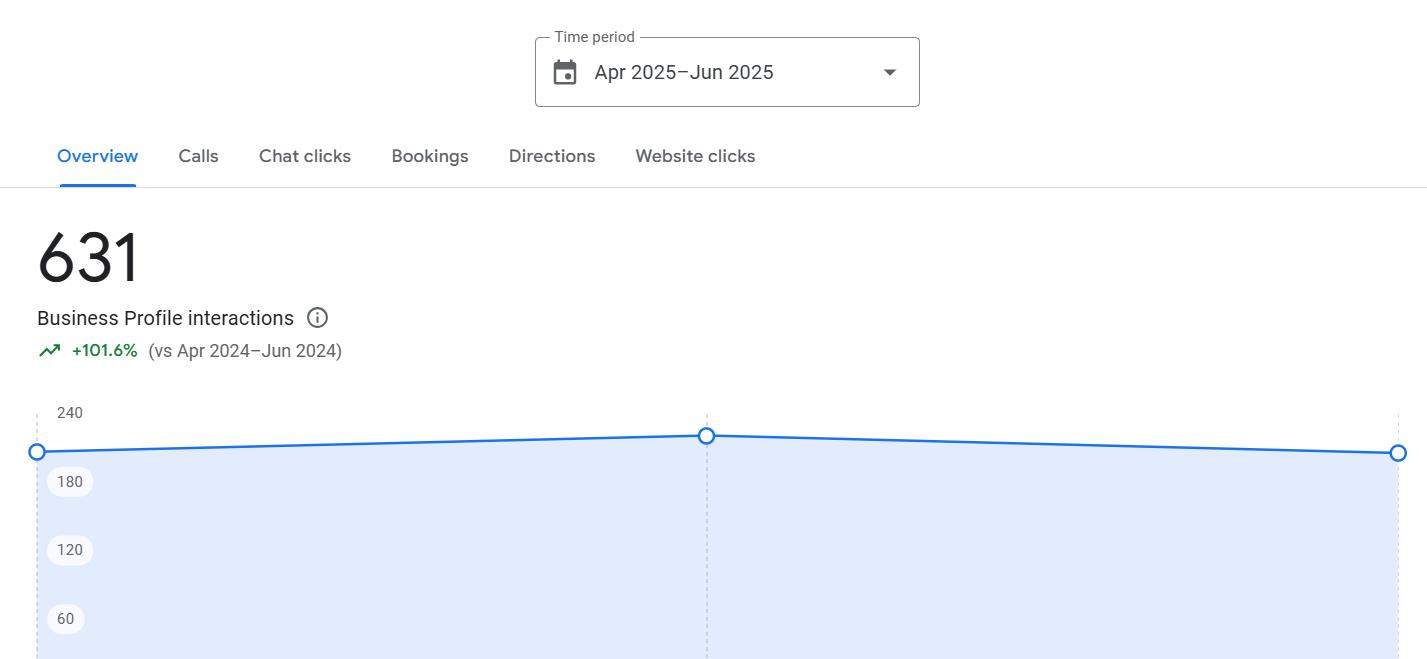
Task: Click the 60 y-axis label
Action: pos(66,619)
